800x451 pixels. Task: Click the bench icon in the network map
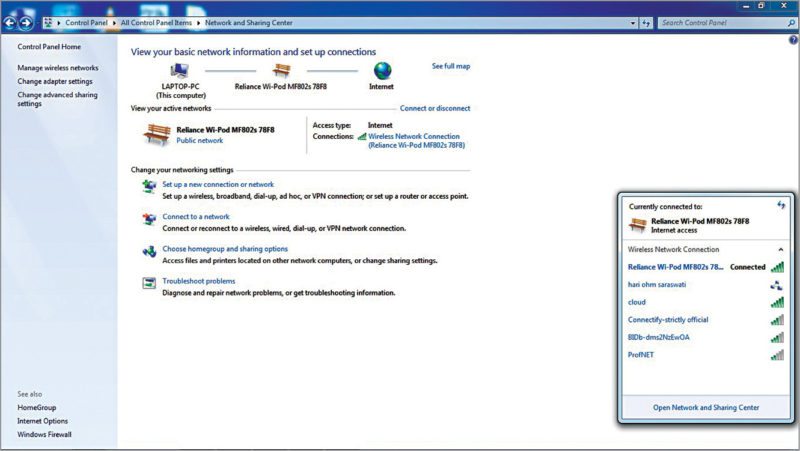coord(281,70)
